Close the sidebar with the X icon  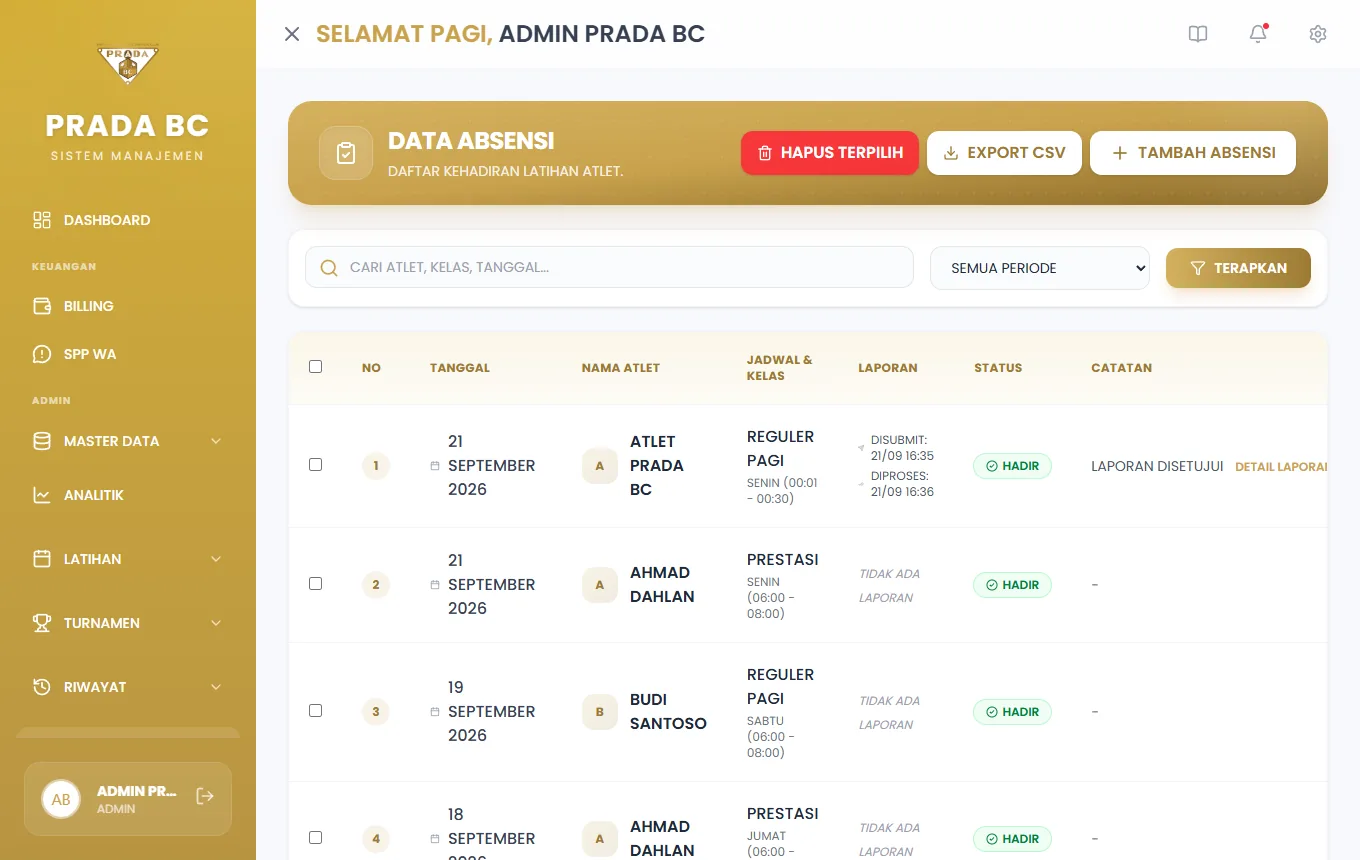[x=292, y=34]
